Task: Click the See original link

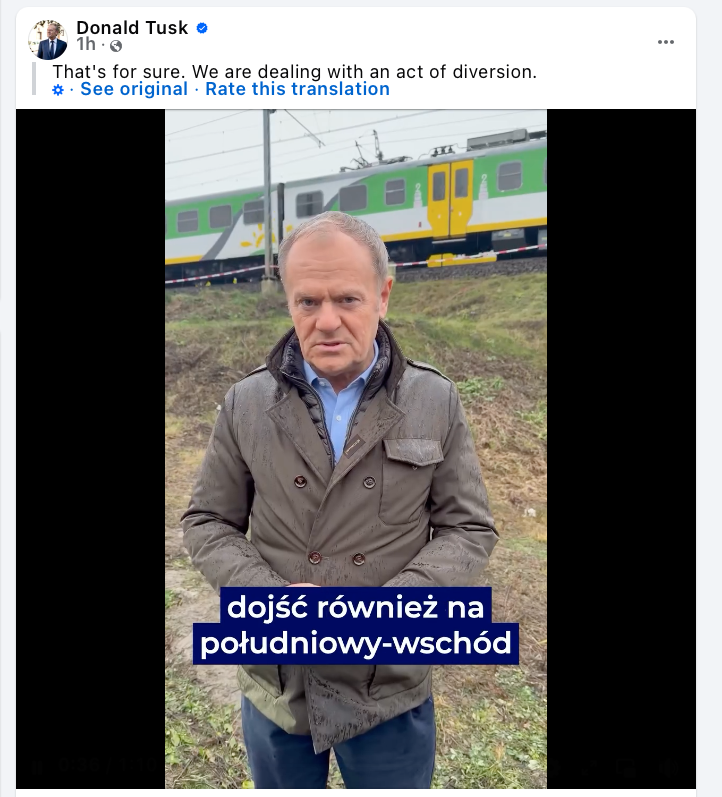Action: [134, 89]
